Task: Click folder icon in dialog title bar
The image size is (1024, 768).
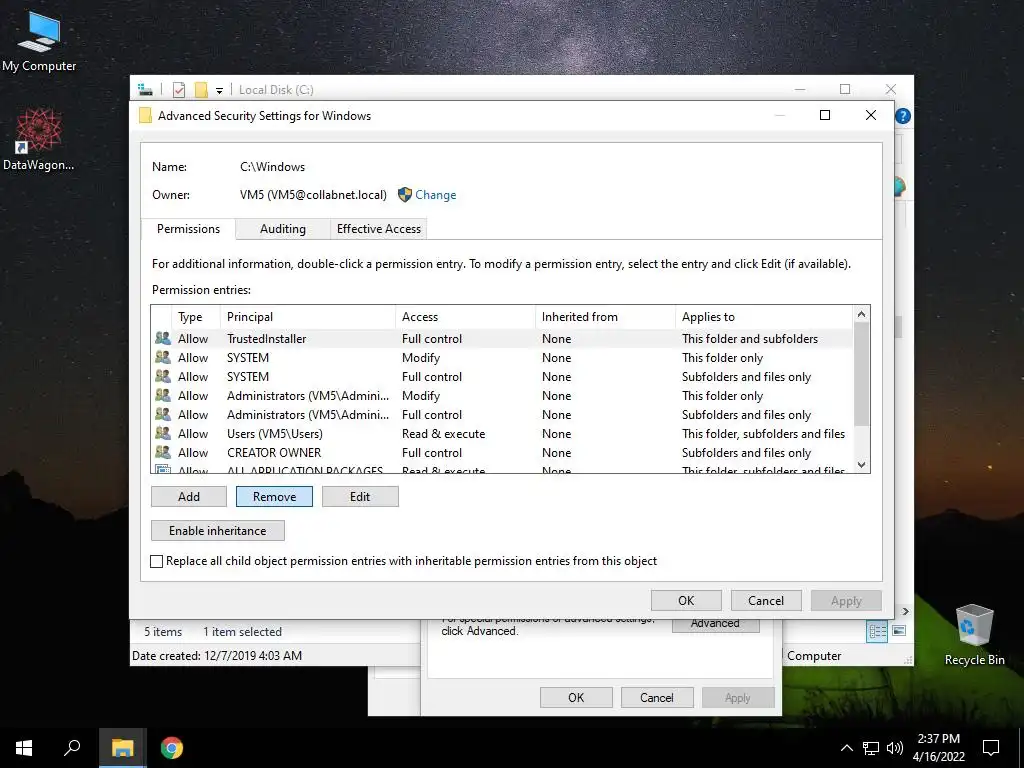Action: coord(145,116)
